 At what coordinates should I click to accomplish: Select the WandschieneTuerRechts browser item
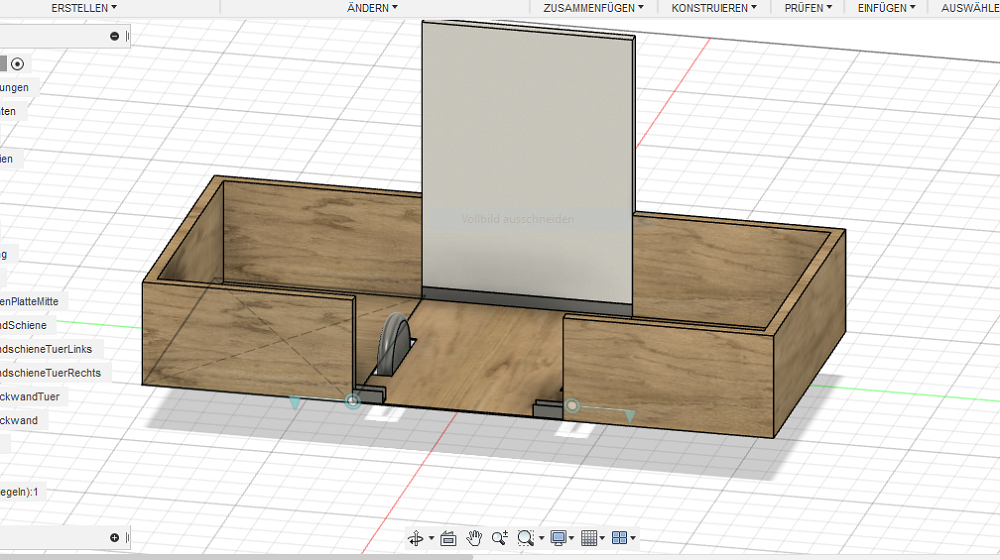(x=49, y=373)
